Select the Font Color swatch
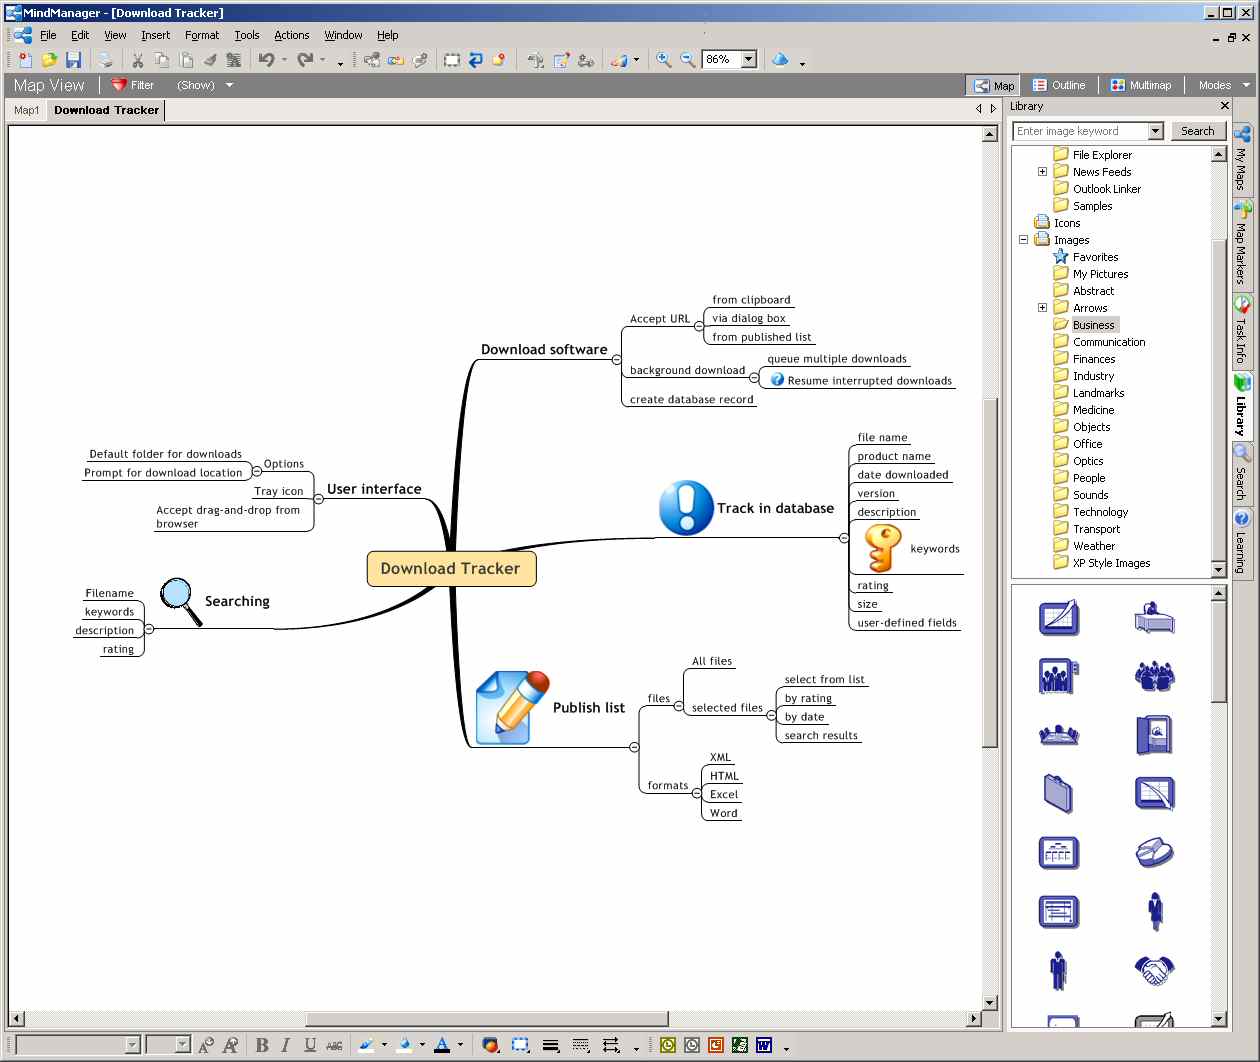This screenshot has height=1062, width=1260. [441, 1045]
